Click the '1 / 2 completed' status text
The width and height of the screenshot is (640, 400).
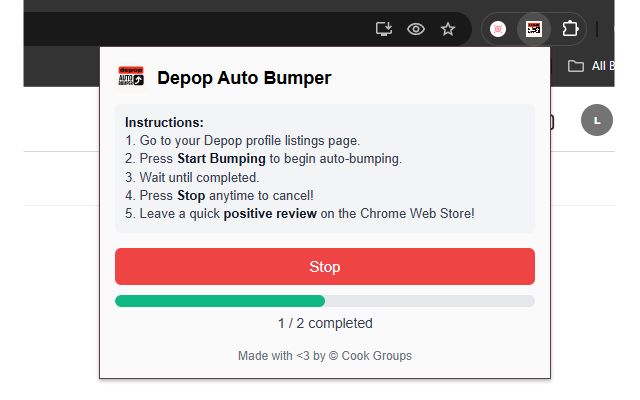pos(325,323)
